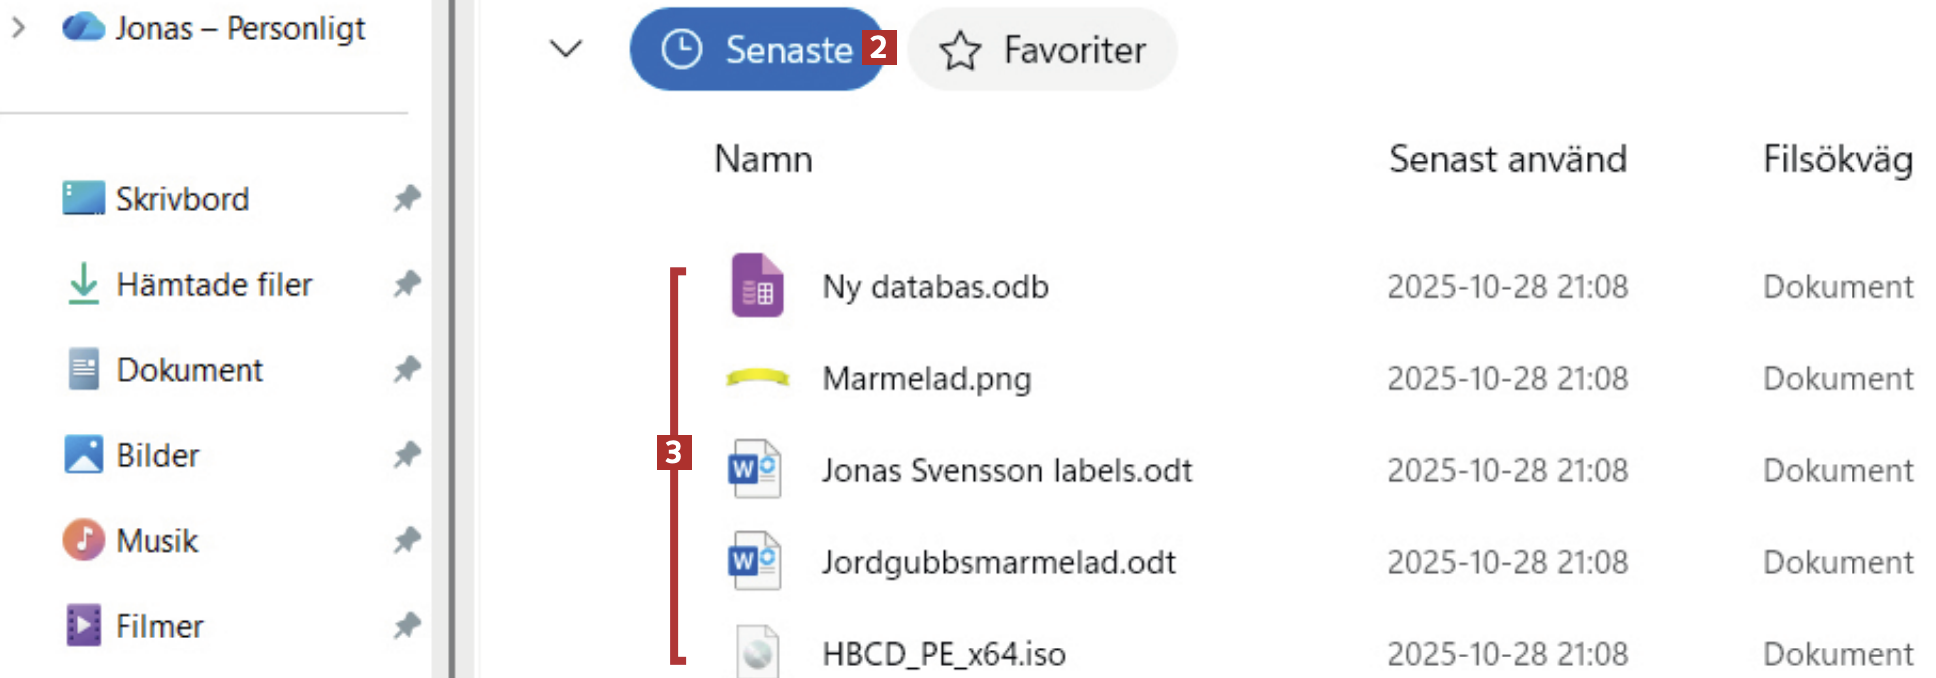The height and width of the screenshot is (678, 1936).
Task: Switch to the Favoriter tab
Action: pos(1042,49)
